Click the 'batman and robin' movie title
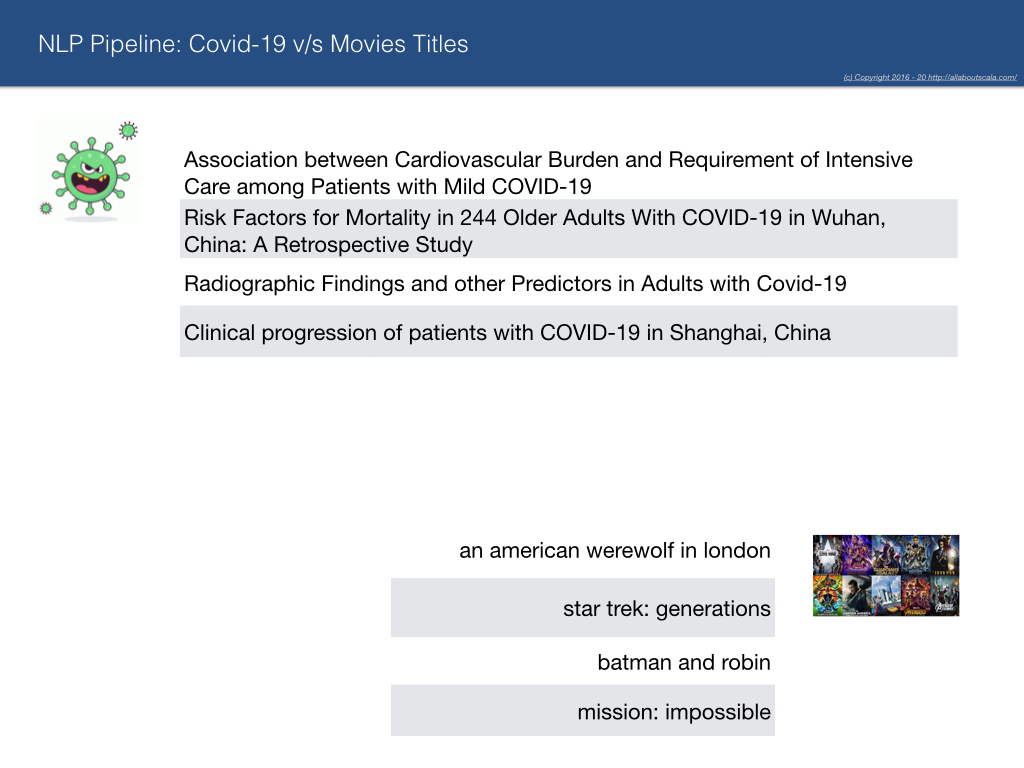1024x768 pixels. point(684,662)
